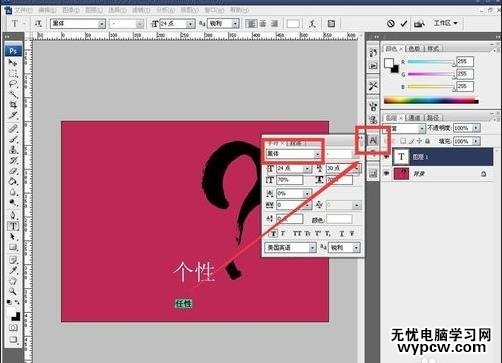
Task: Open the Image menu
Action: click(x=71, y=10)
